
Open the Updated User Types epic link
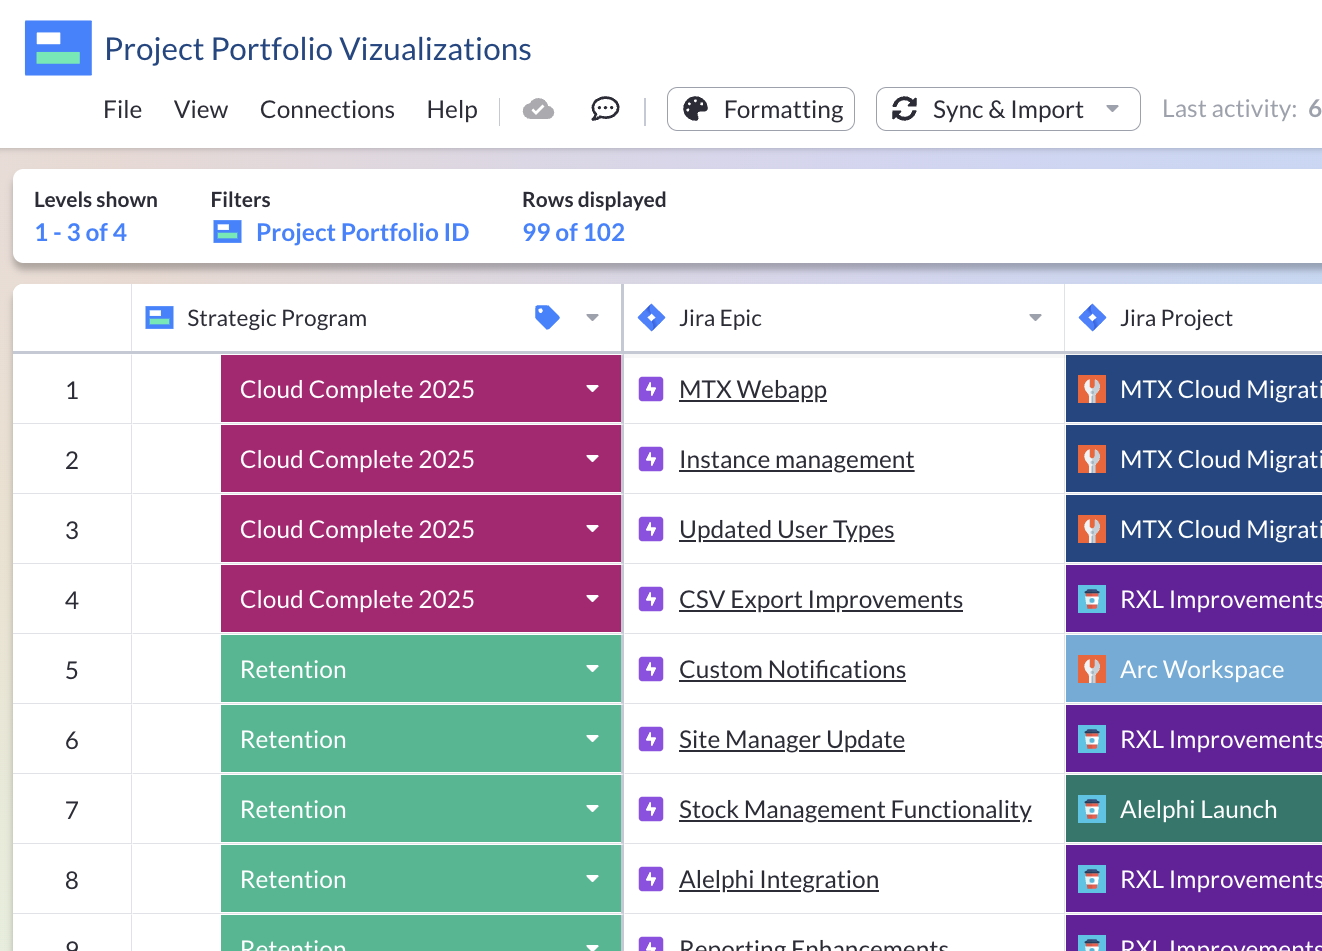click(786, 529)
